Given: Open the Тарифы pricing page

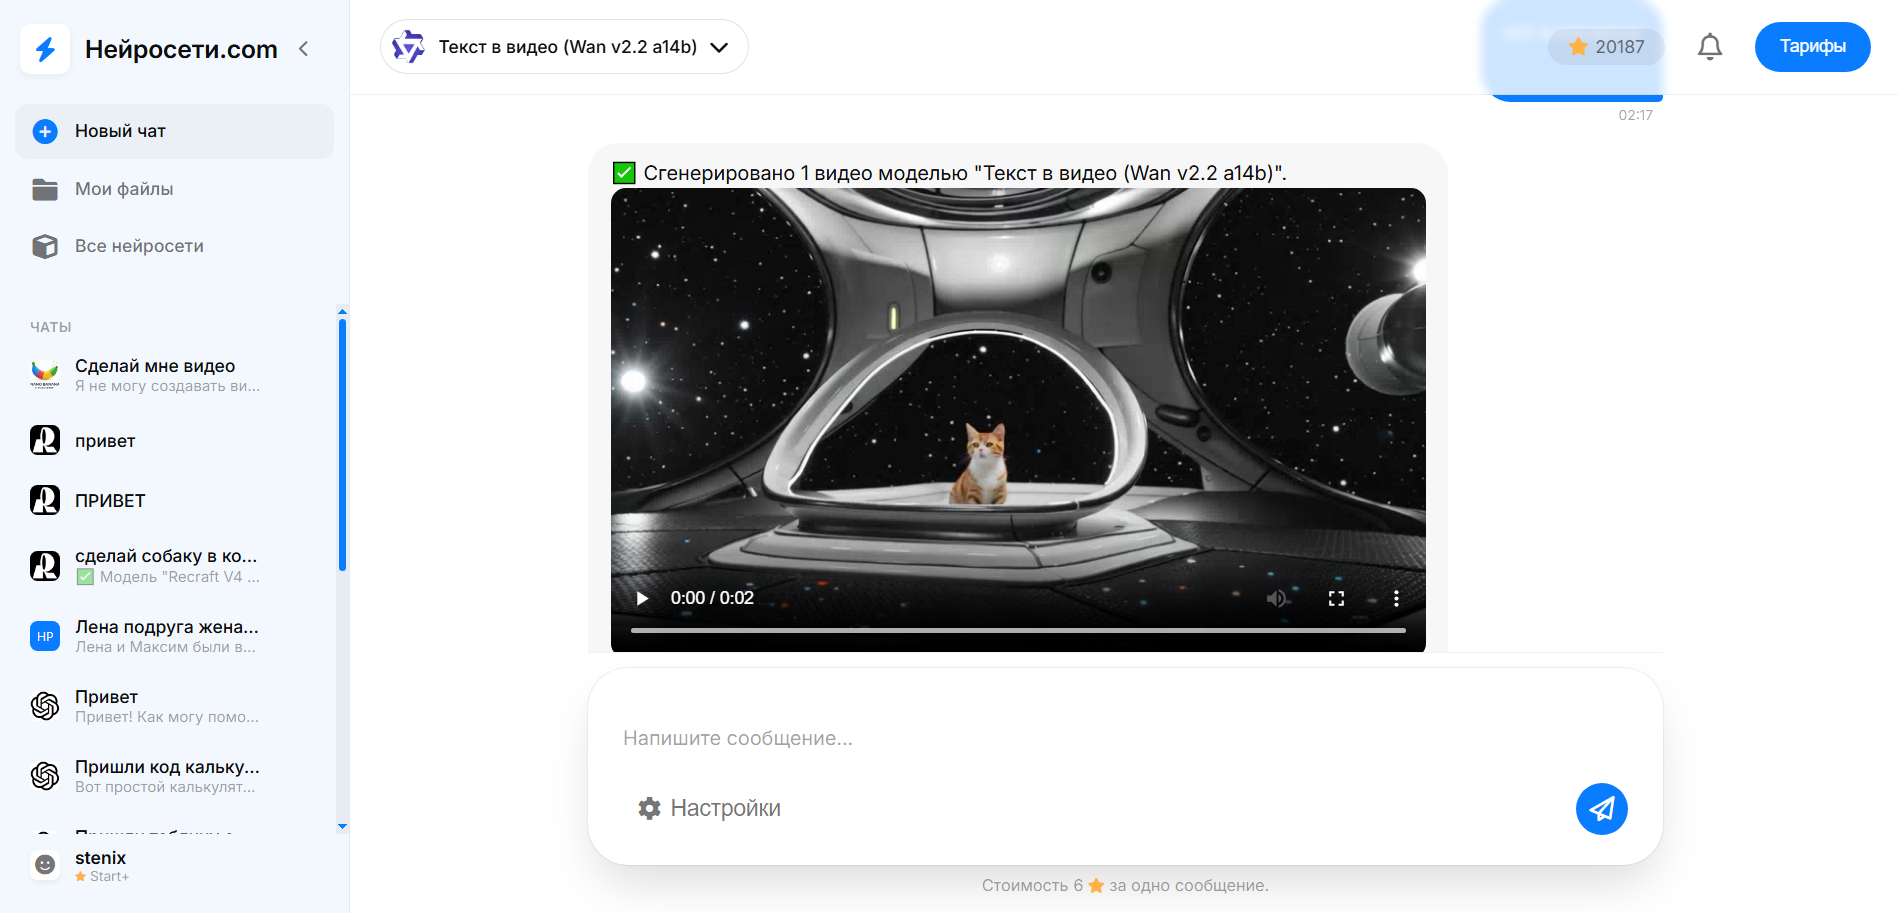Looking at the screenshot, I should 1812,47.
